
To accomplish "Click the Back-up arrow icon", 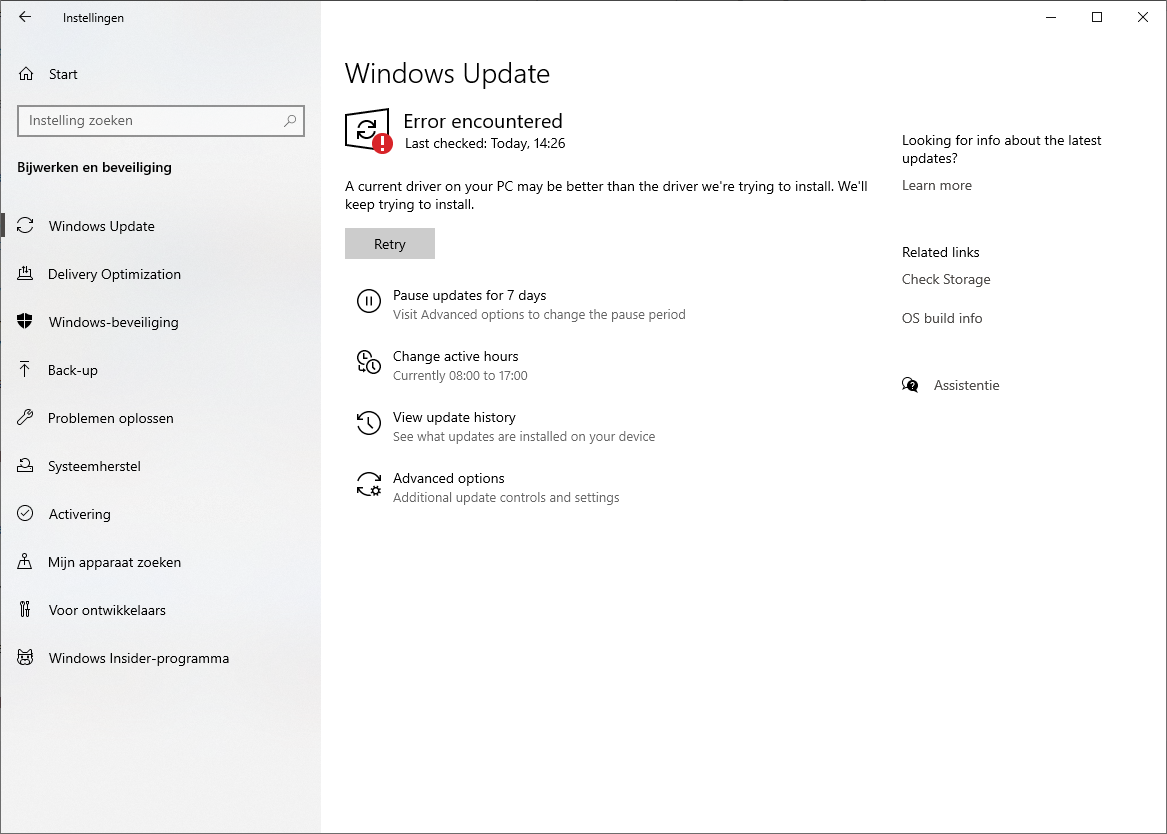I will coord(25,370).
